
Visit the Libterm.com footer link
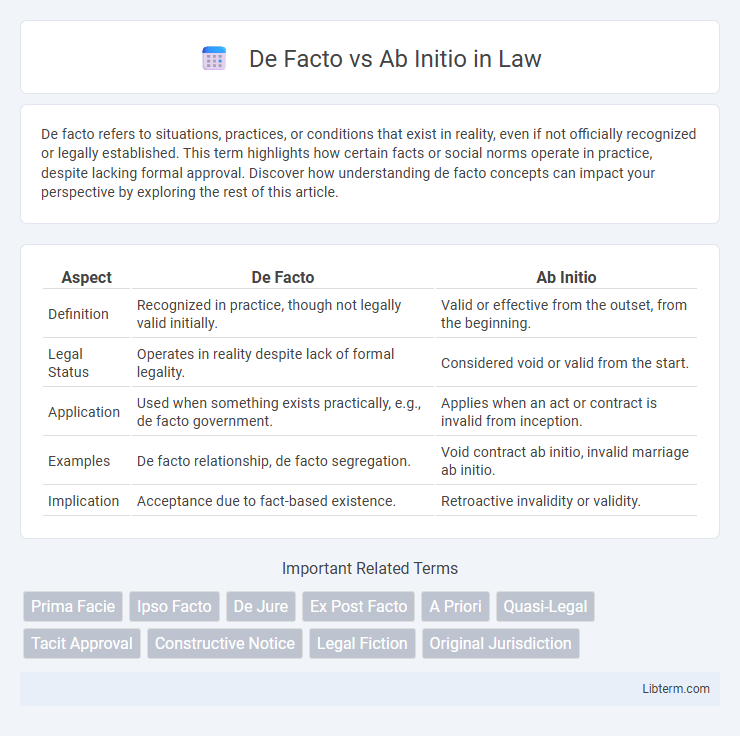[676, 689]
